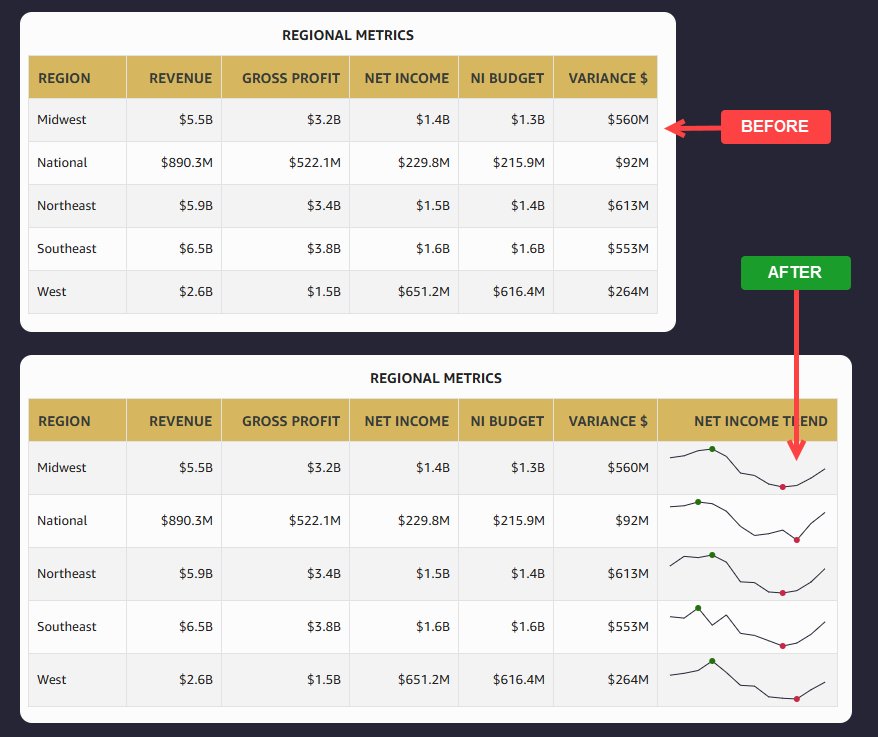
Task: Click National variance $92M in upper table
Action: point(632,162)
